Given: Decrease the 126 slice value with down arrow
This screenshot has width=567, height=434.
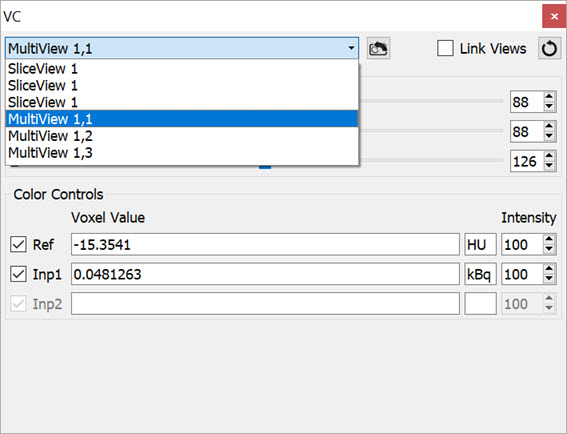Looking at the screenshot, I should pos(549,166).
